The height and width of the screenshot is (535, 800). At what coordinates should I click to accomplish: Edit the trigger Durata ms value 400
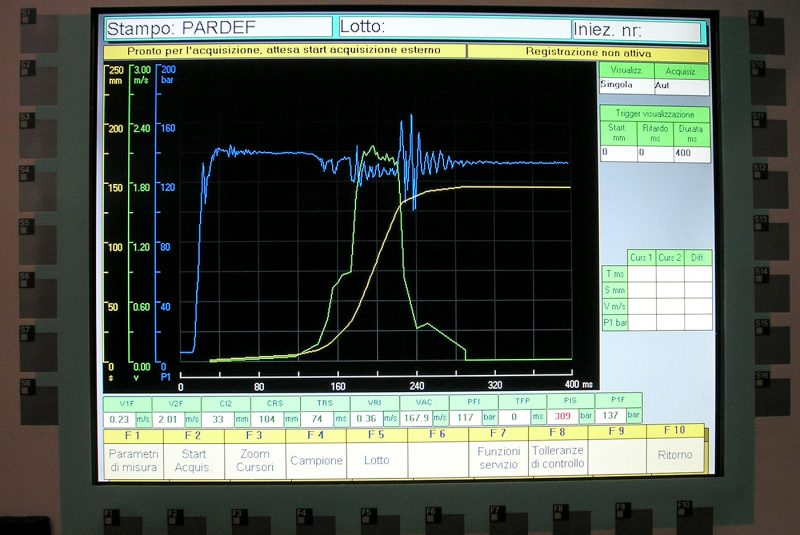tap(691, 153)
